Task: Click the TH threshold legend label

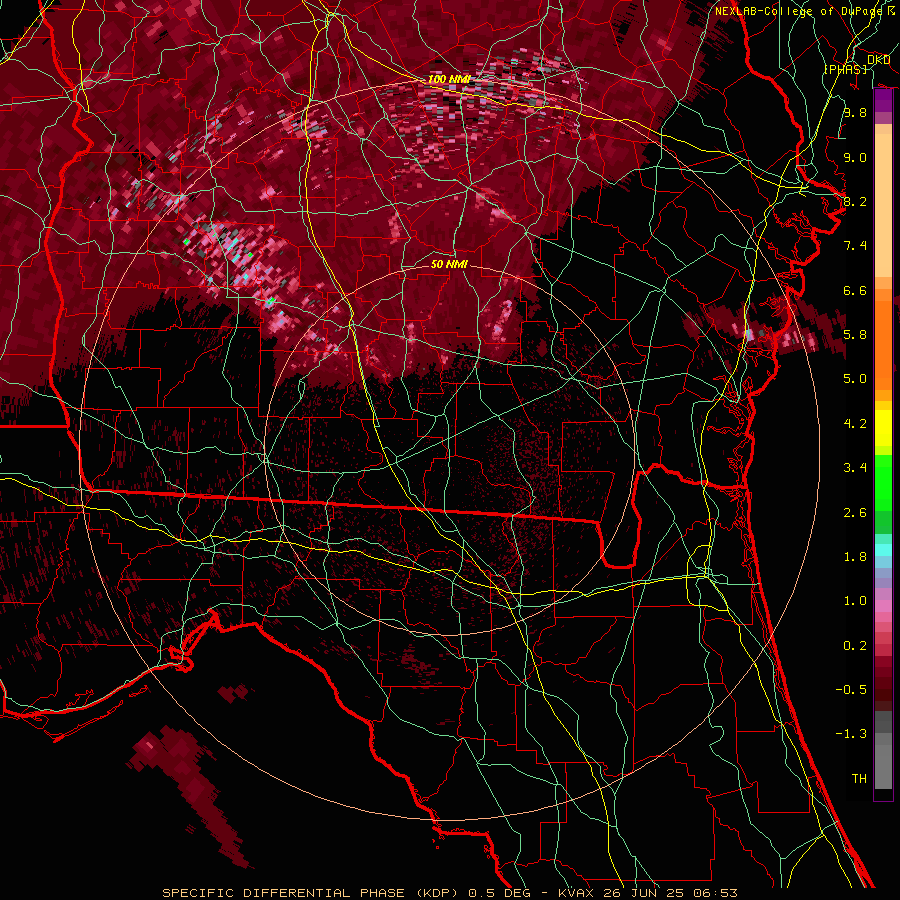Action: coord(859,779)
